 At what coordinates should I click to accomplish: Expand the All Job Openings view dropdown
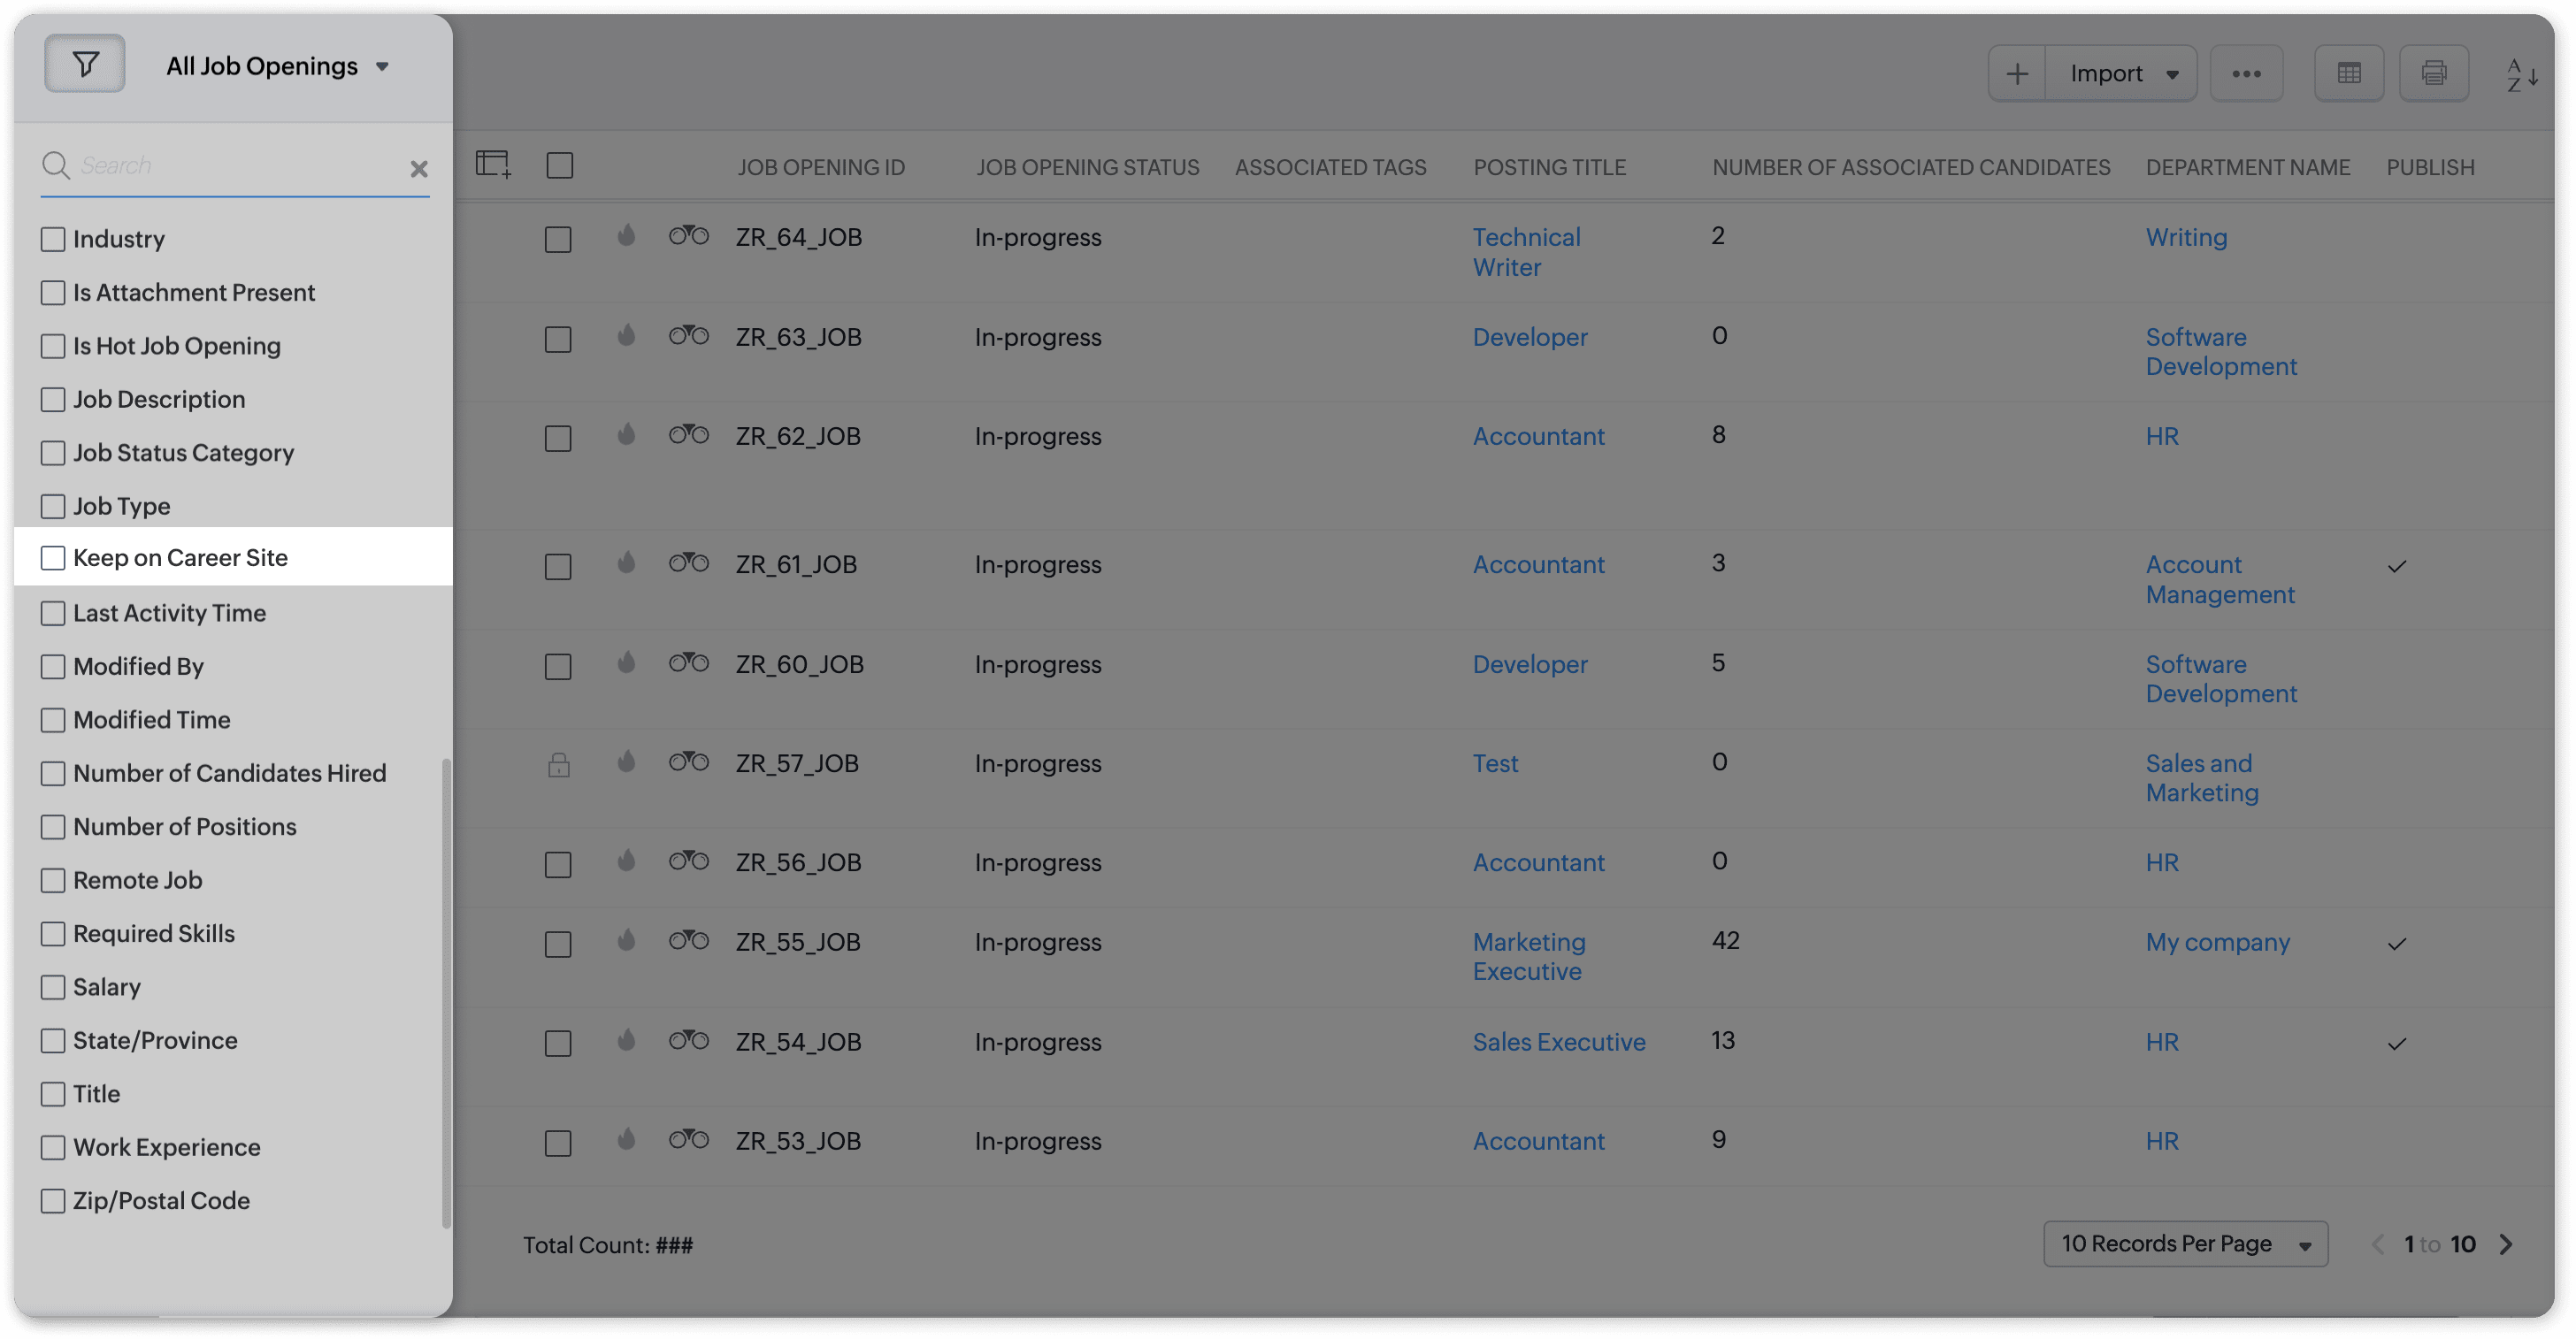tap(381, 67)
